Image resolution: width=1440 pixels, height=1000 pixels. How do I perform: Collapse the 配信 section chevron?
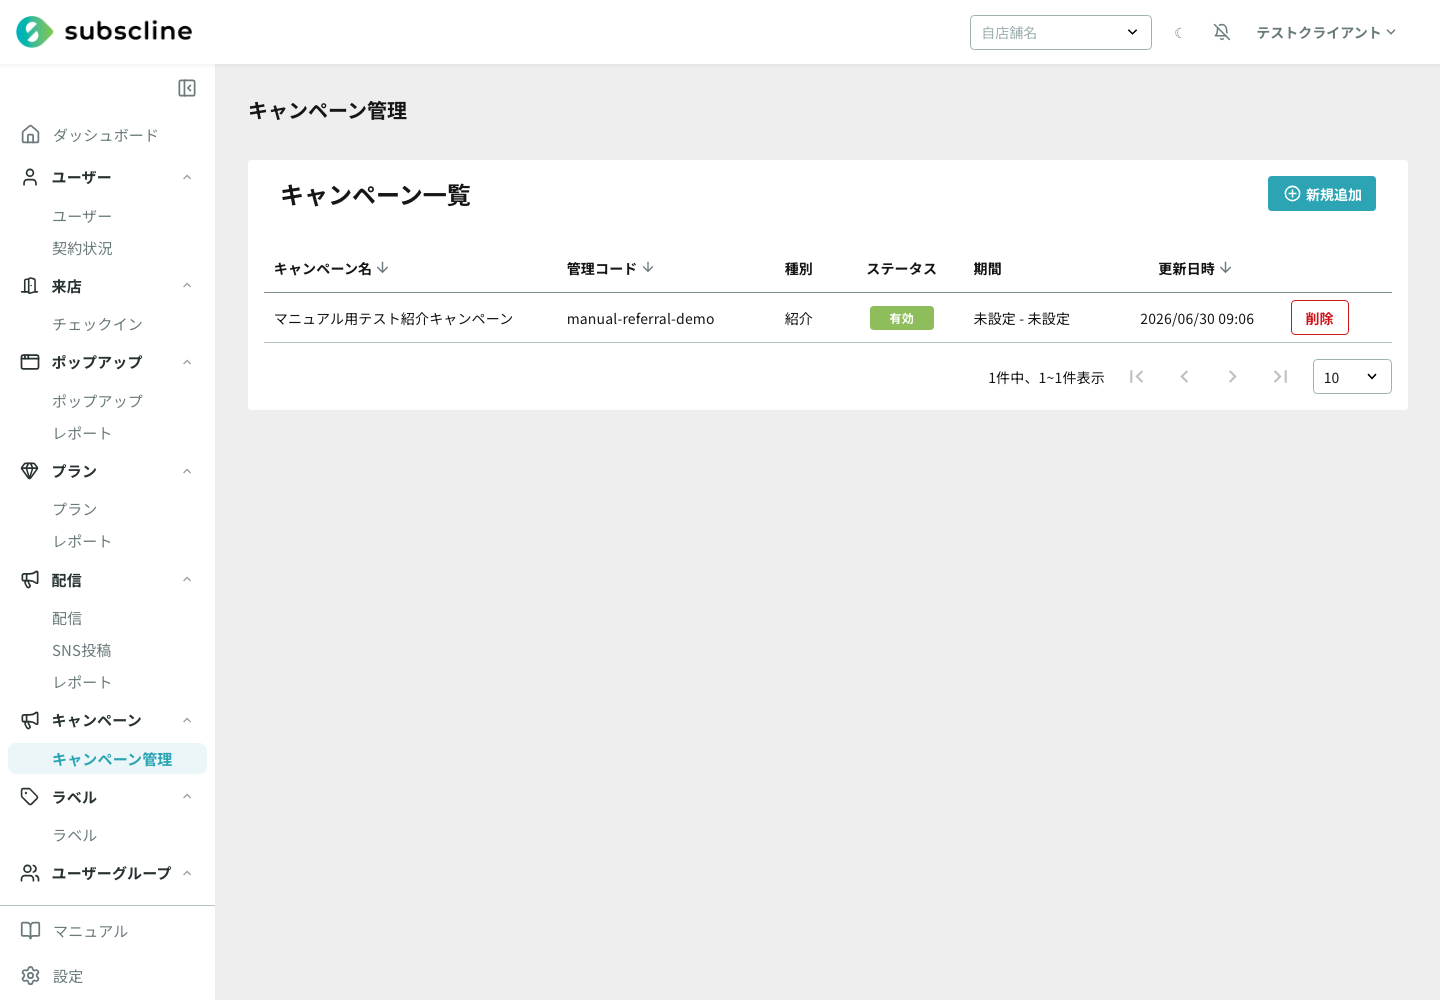point(187,580)
